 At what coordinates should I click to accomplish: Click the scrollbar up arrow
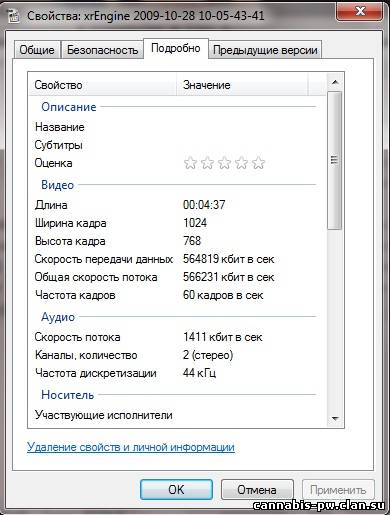(335, 82)
